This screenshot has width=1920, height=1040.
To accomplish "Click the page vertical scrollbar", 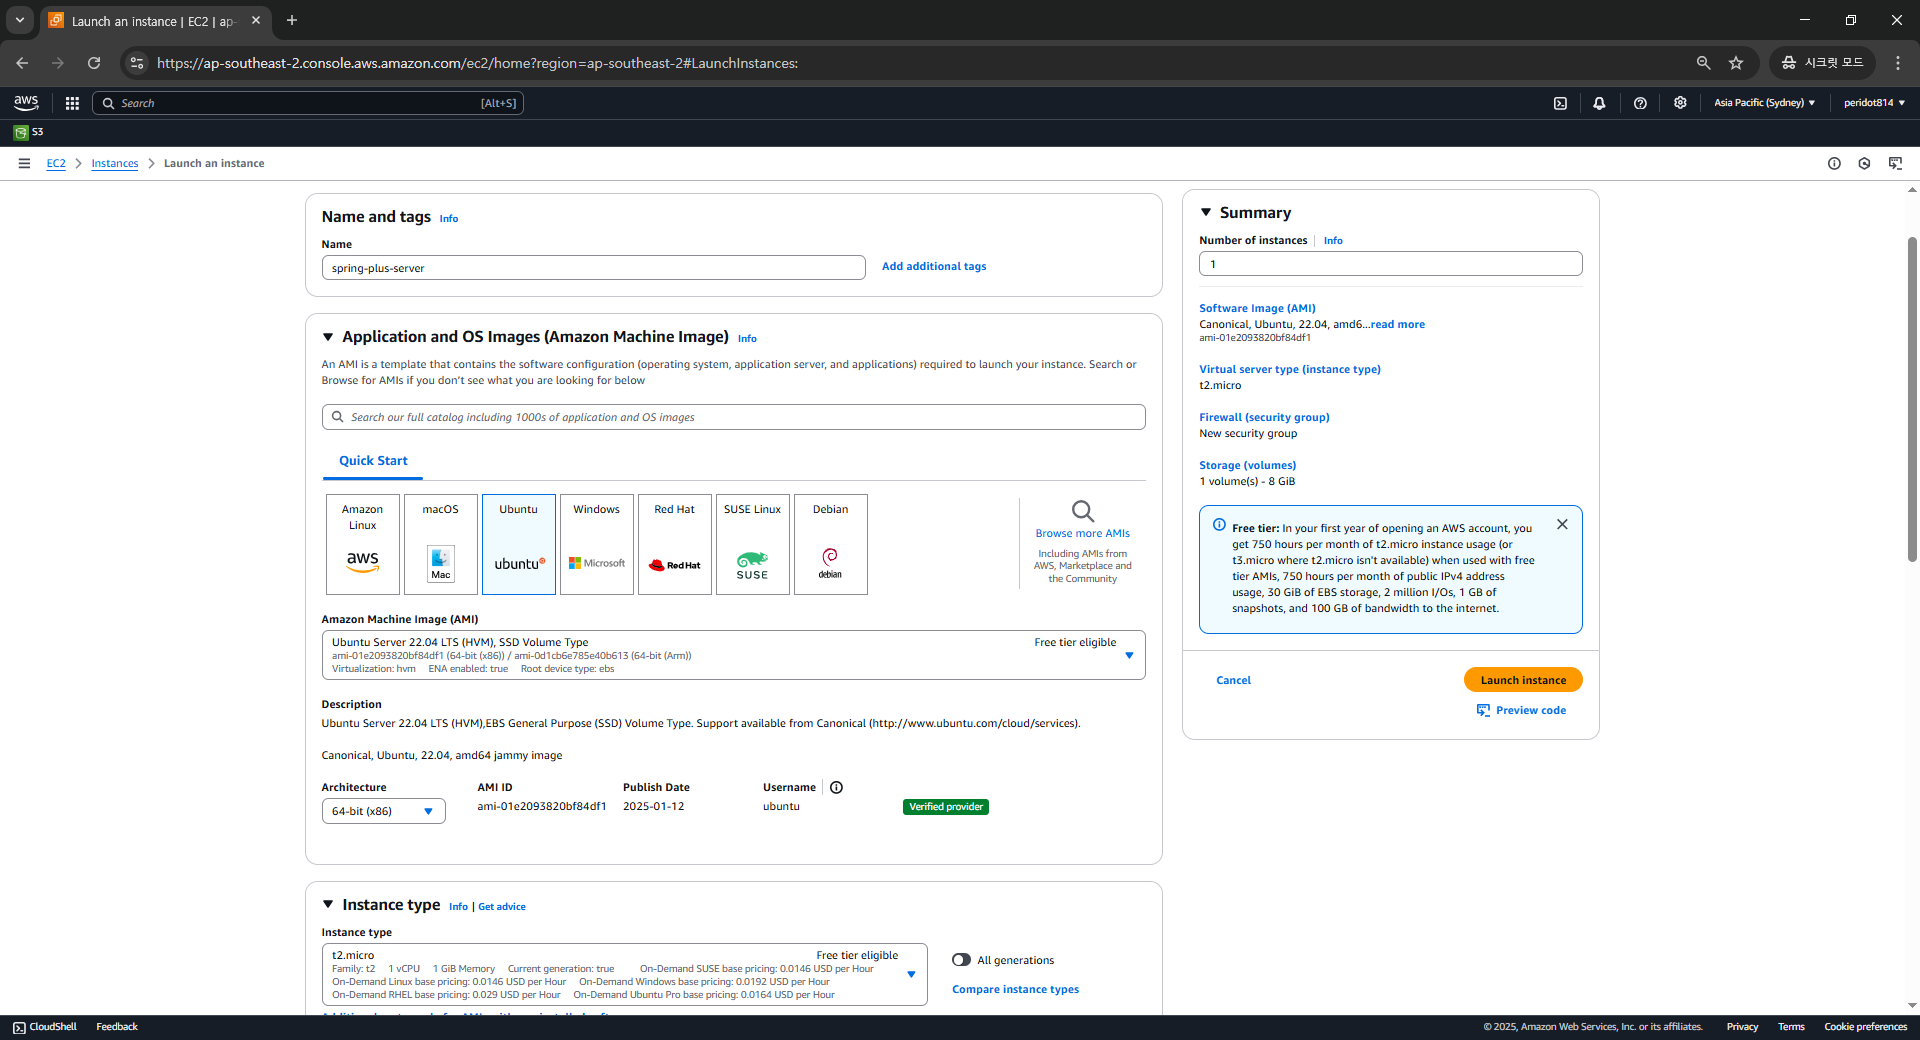I will (x=1912, y=400).
